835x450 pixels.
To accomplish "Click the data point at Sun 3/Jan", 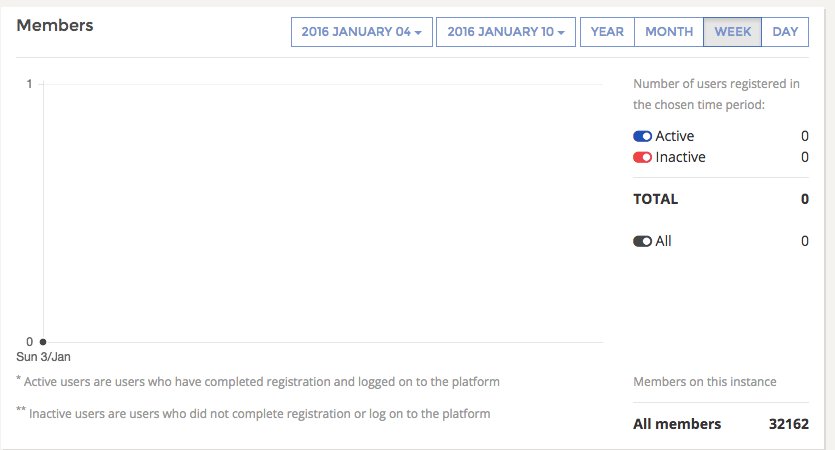I will (x=43, y=342).
